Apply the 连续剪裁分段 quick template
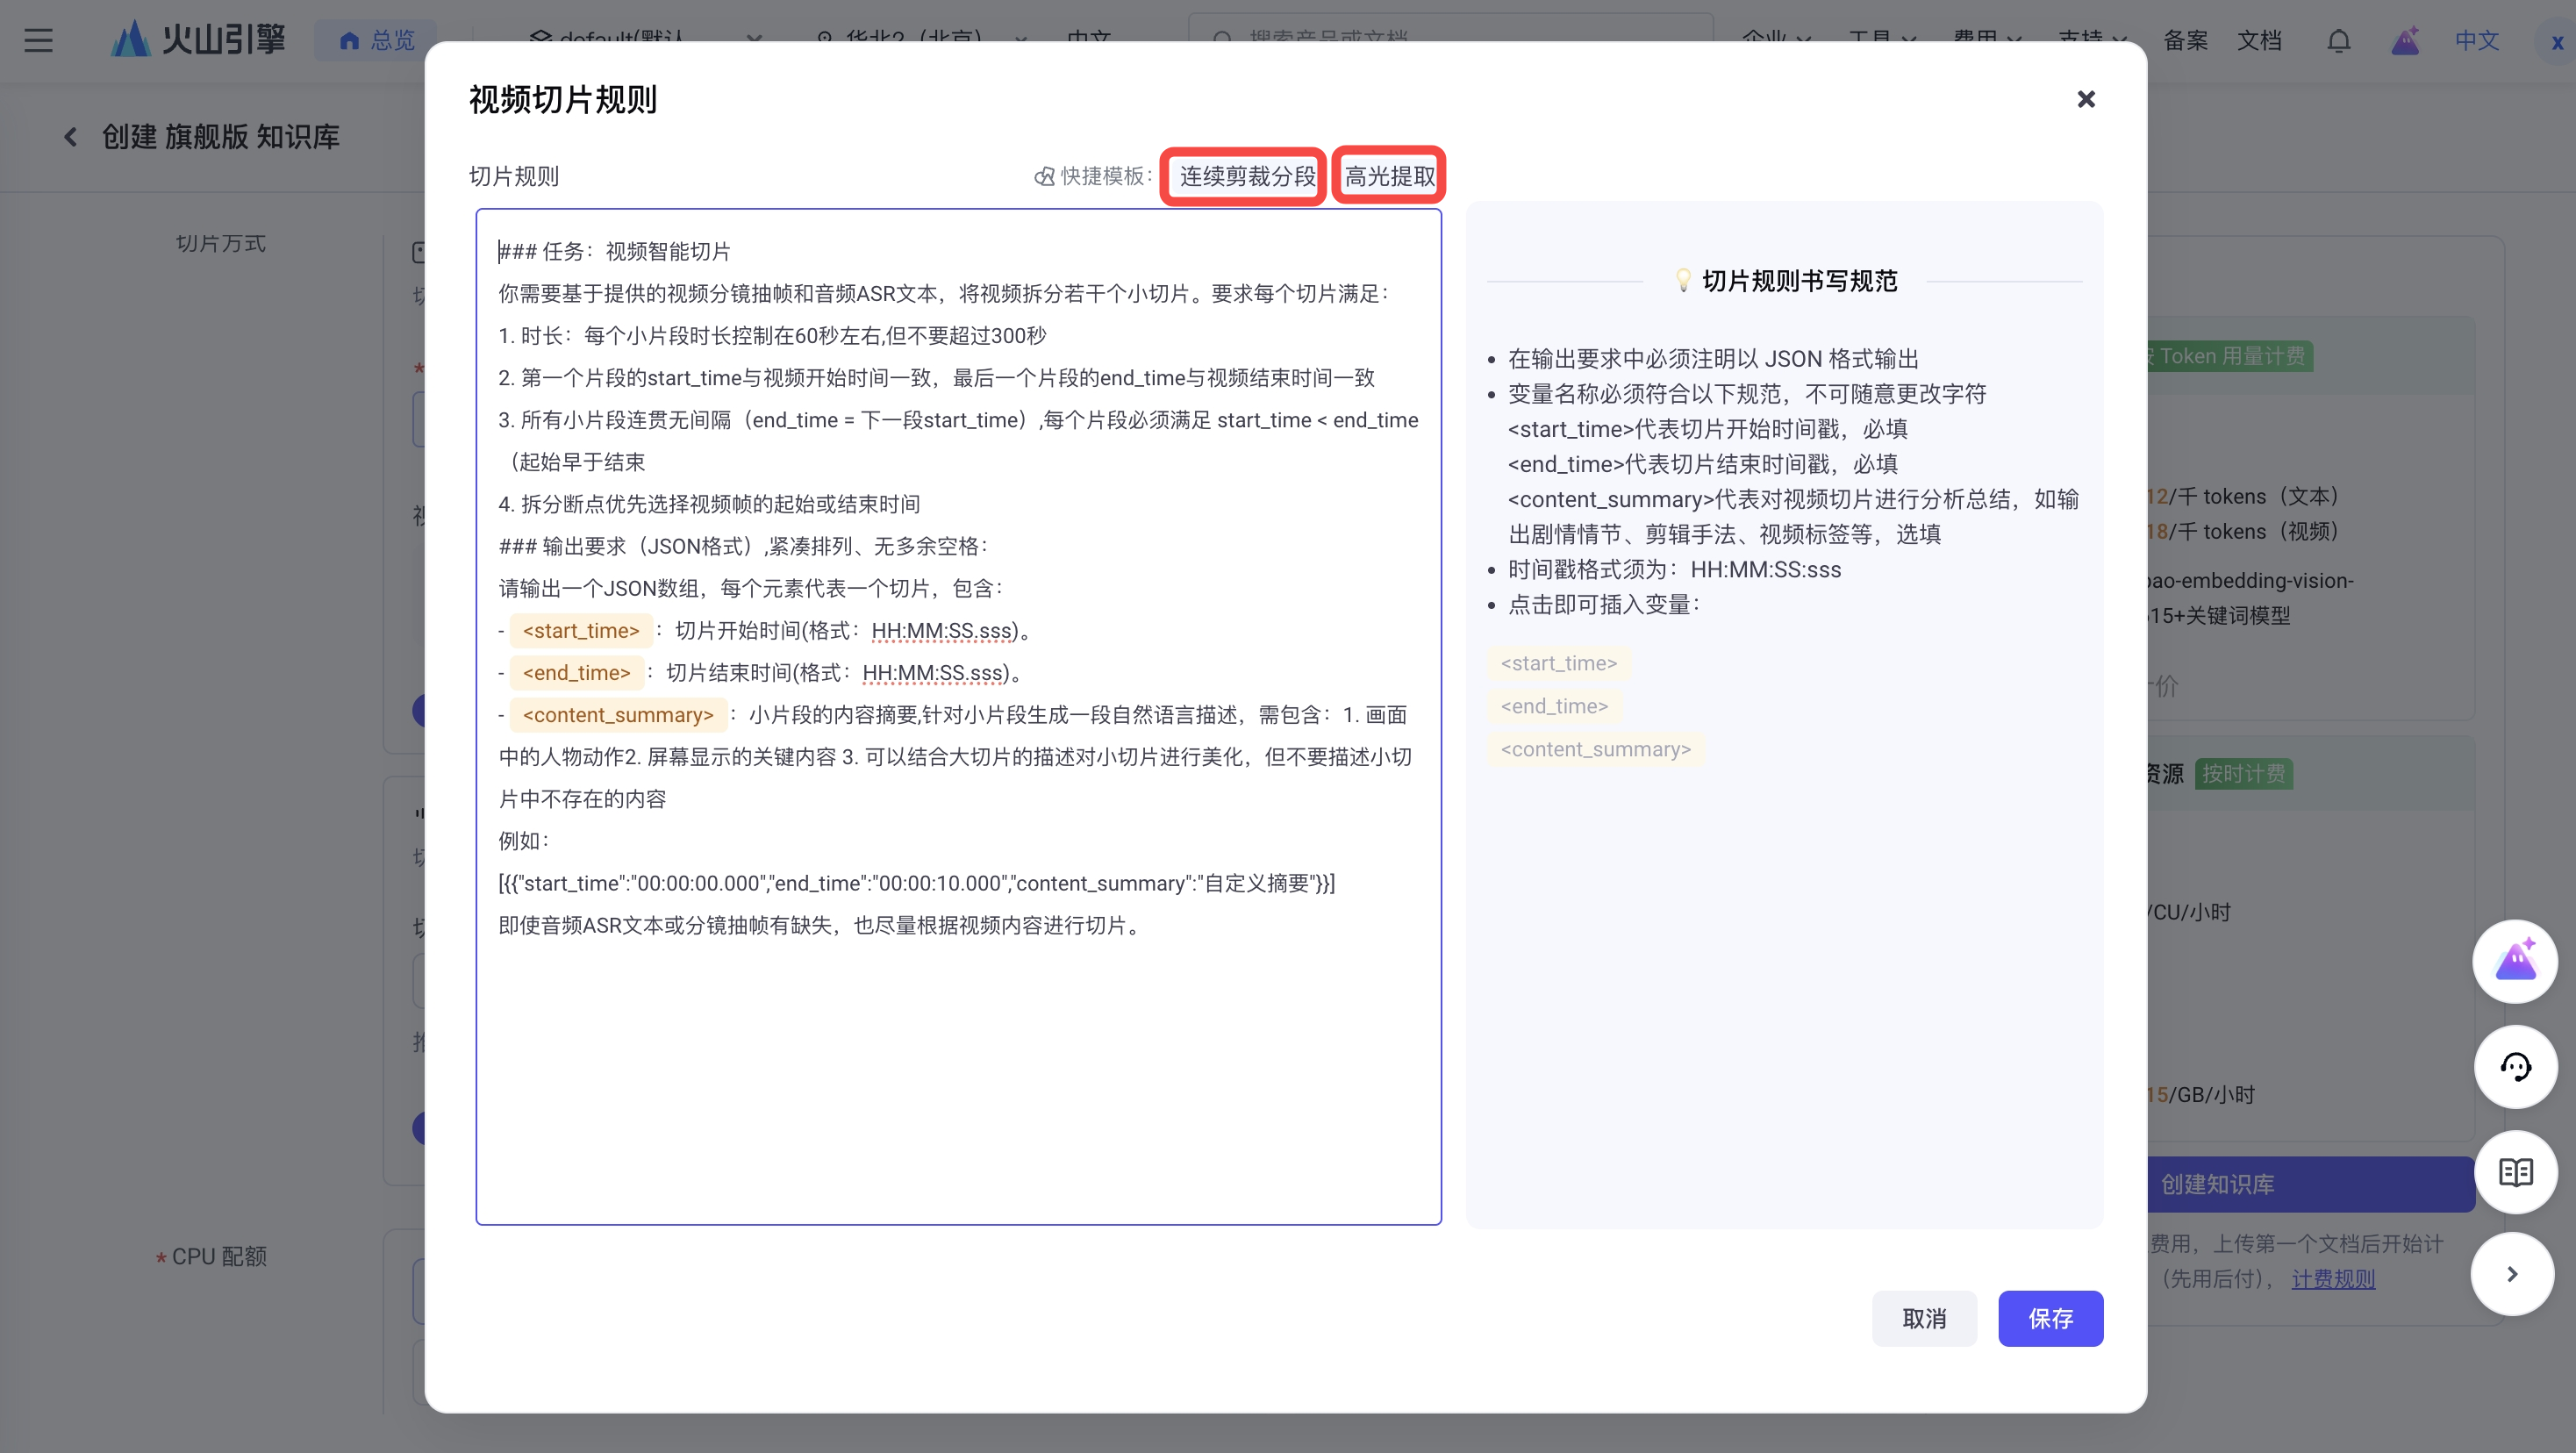The width and height of the screenshot is (2576, 1453). click(1246, 176)
